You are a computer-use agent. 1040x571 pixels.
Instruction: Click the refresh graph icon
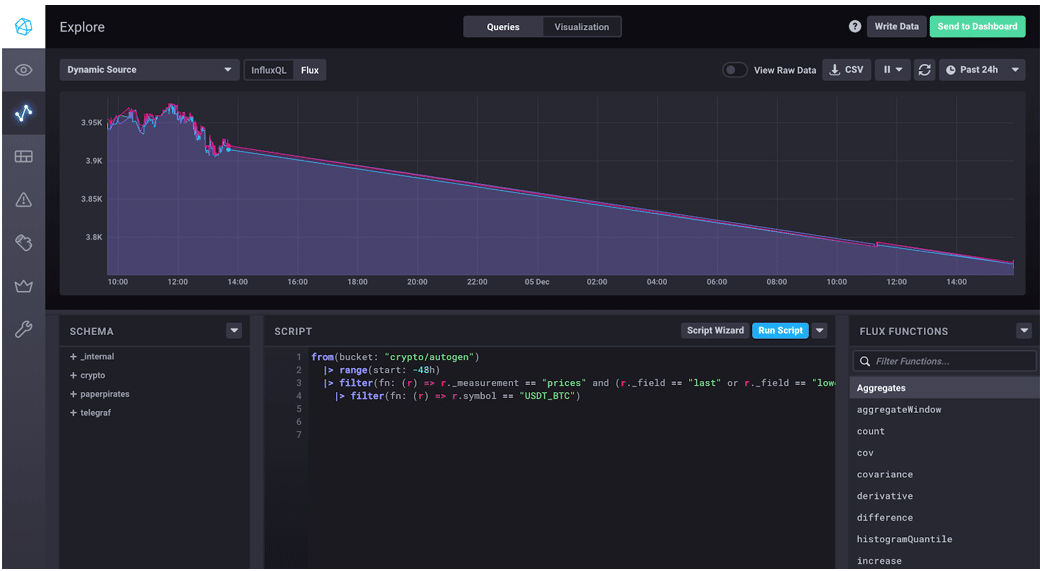pyautogui.click(x=924, y=70)
